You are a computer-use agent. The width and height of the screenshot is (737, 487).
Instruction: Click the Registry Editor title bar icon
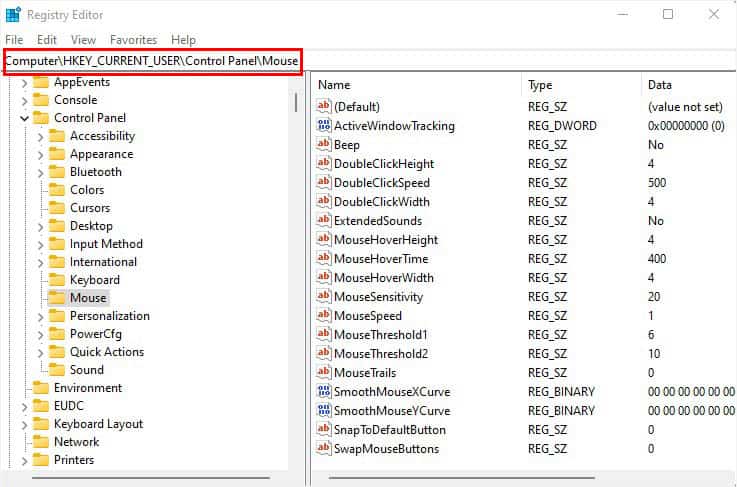point(13,15)
